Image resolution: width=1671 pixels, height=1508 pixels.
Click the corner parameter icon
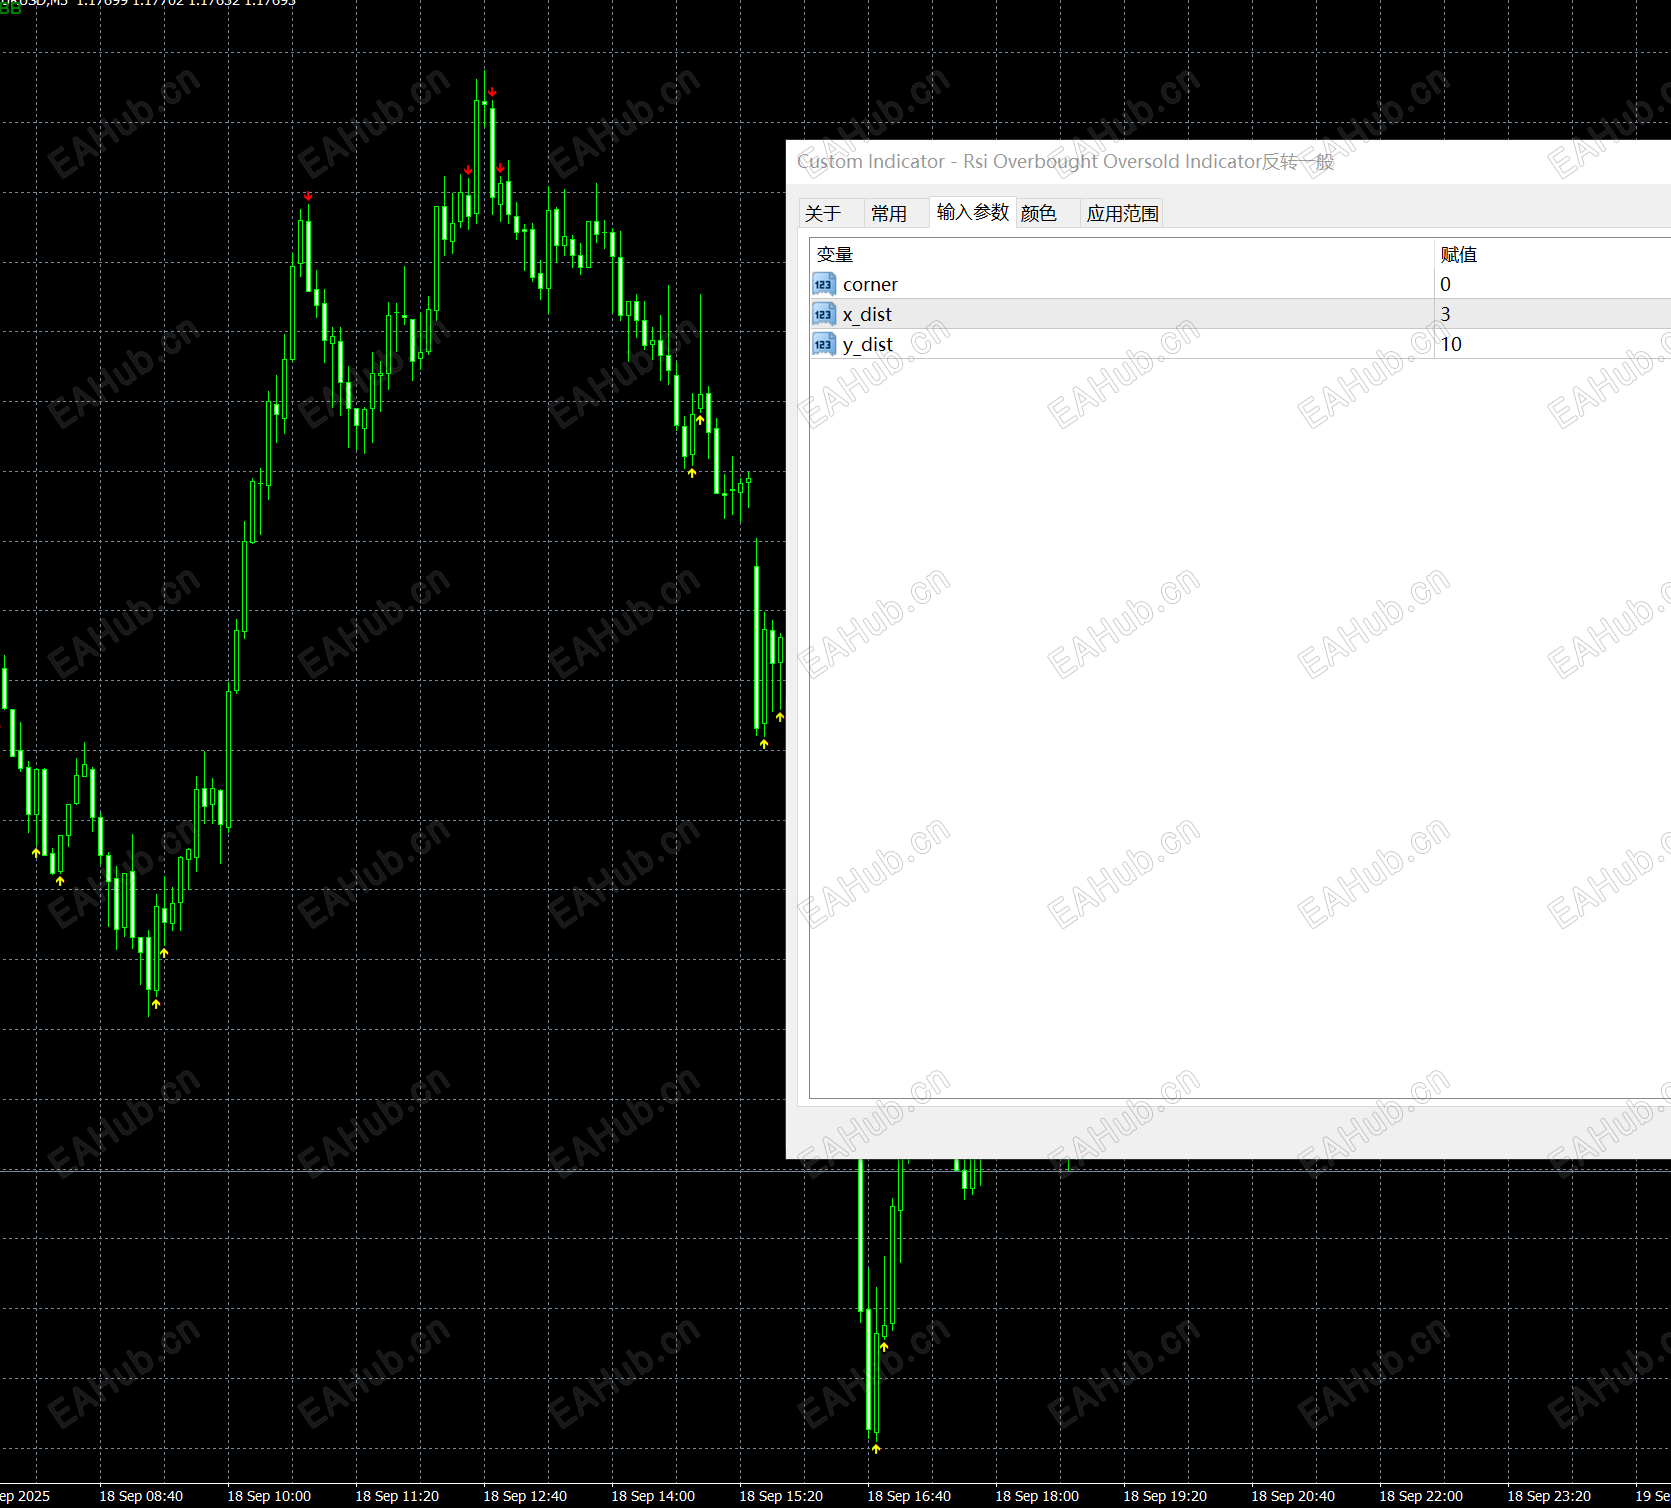823,284
